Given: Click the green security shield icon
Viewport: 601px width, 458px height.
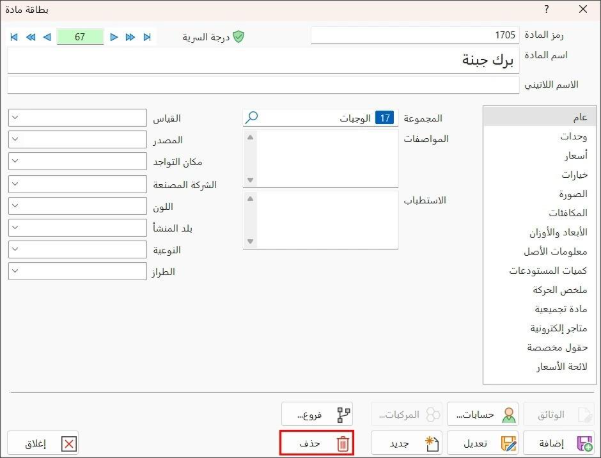Looking at the screenshot, I should coord(238,37).
